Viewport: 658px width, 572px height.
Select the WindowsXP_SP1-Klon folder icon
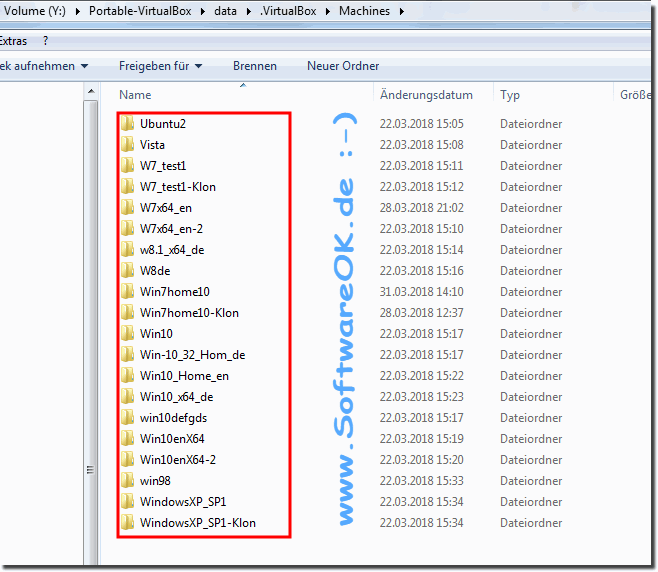[128, 522]
